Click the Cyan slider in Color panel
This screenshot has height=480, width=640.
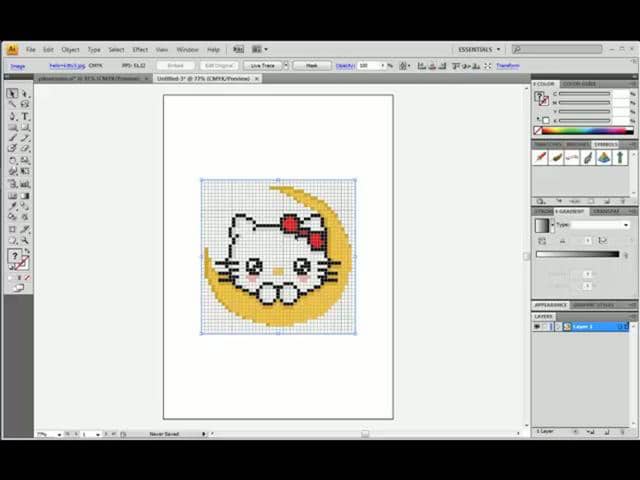pos(584,94)
